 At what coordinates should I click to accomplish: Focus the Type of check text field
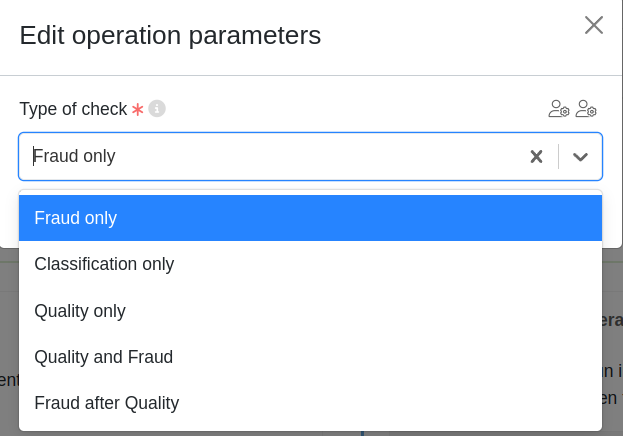[270, 156]
